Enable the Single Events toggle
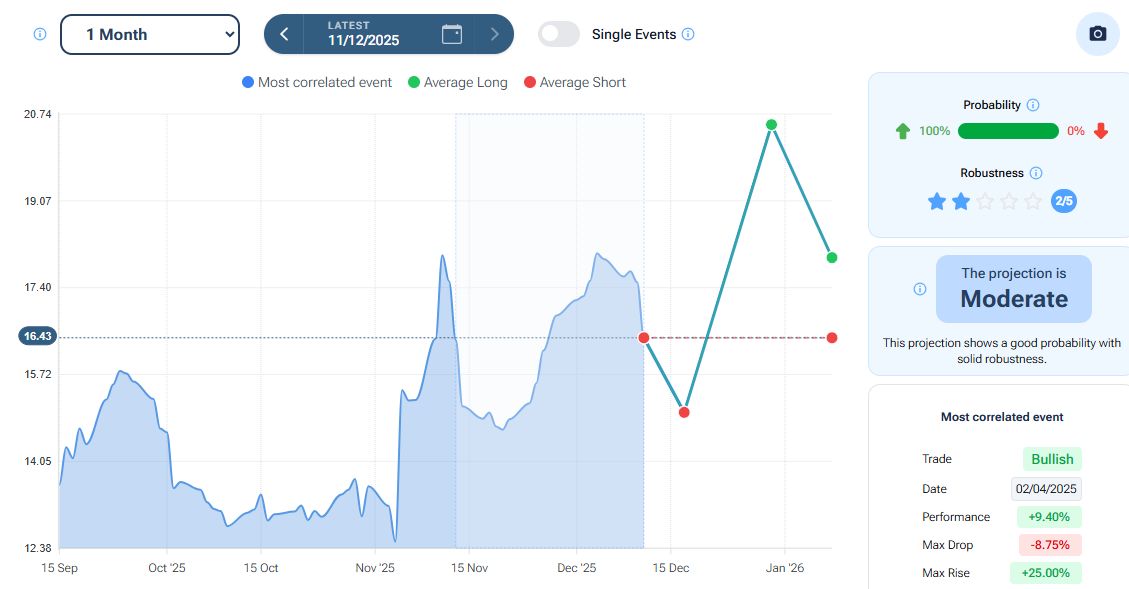 click(x=559, y=34)
